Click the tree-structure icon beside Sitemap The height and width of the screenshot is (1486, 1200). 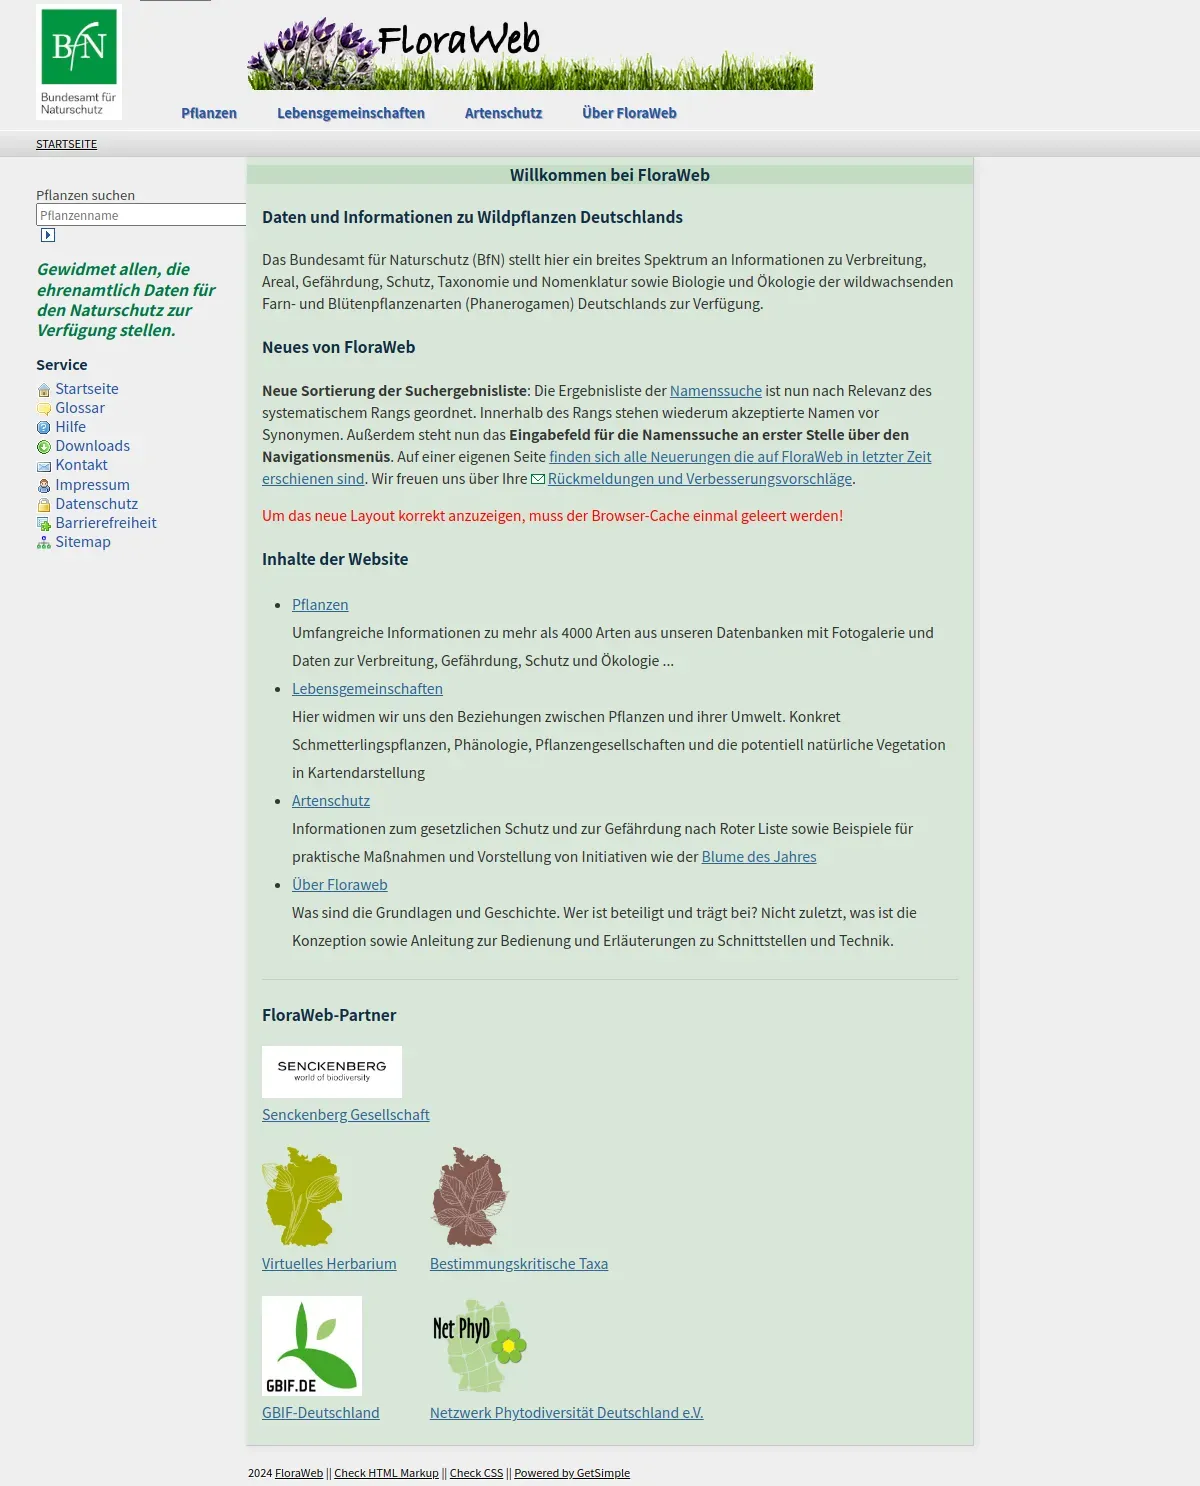coord(43,543)
